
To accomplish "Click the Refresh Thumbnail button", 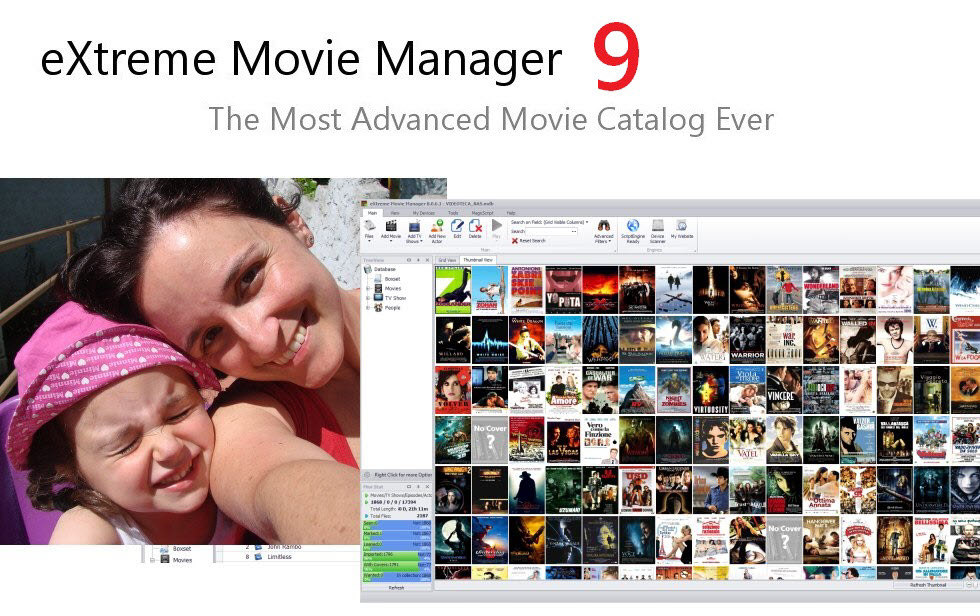I will pos(928,585).
